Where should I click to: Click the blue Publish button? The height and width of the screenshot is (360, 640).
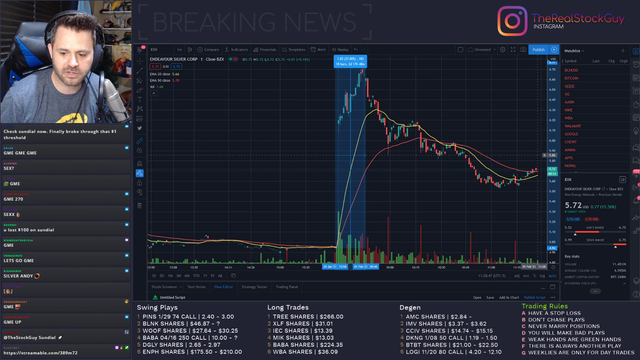click(x=539, y=50)
